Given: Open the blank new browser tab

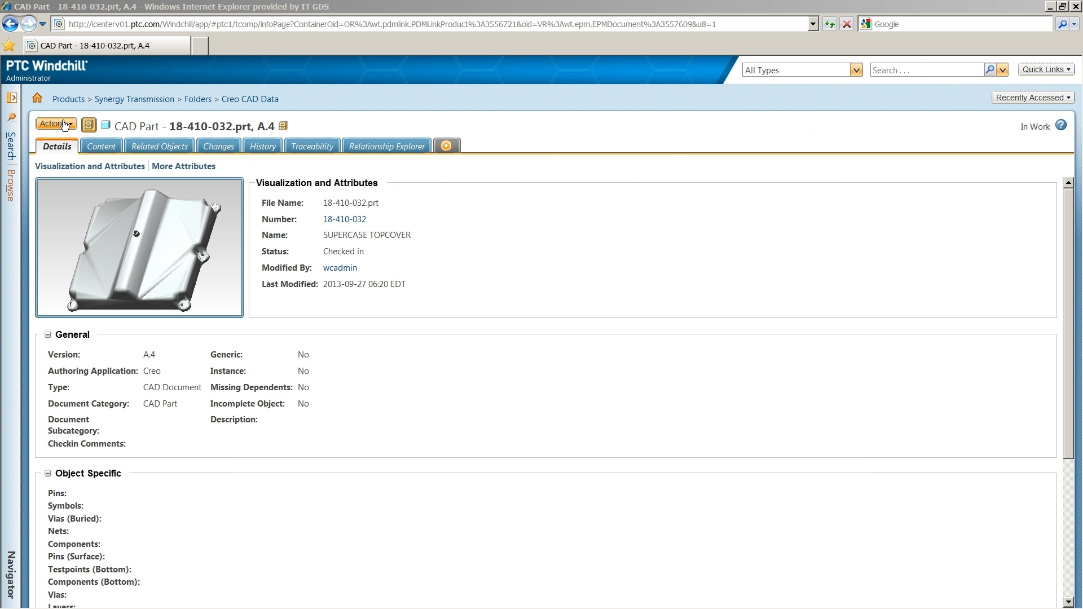Looking at the screenshot, I should [x=199, y=46].
